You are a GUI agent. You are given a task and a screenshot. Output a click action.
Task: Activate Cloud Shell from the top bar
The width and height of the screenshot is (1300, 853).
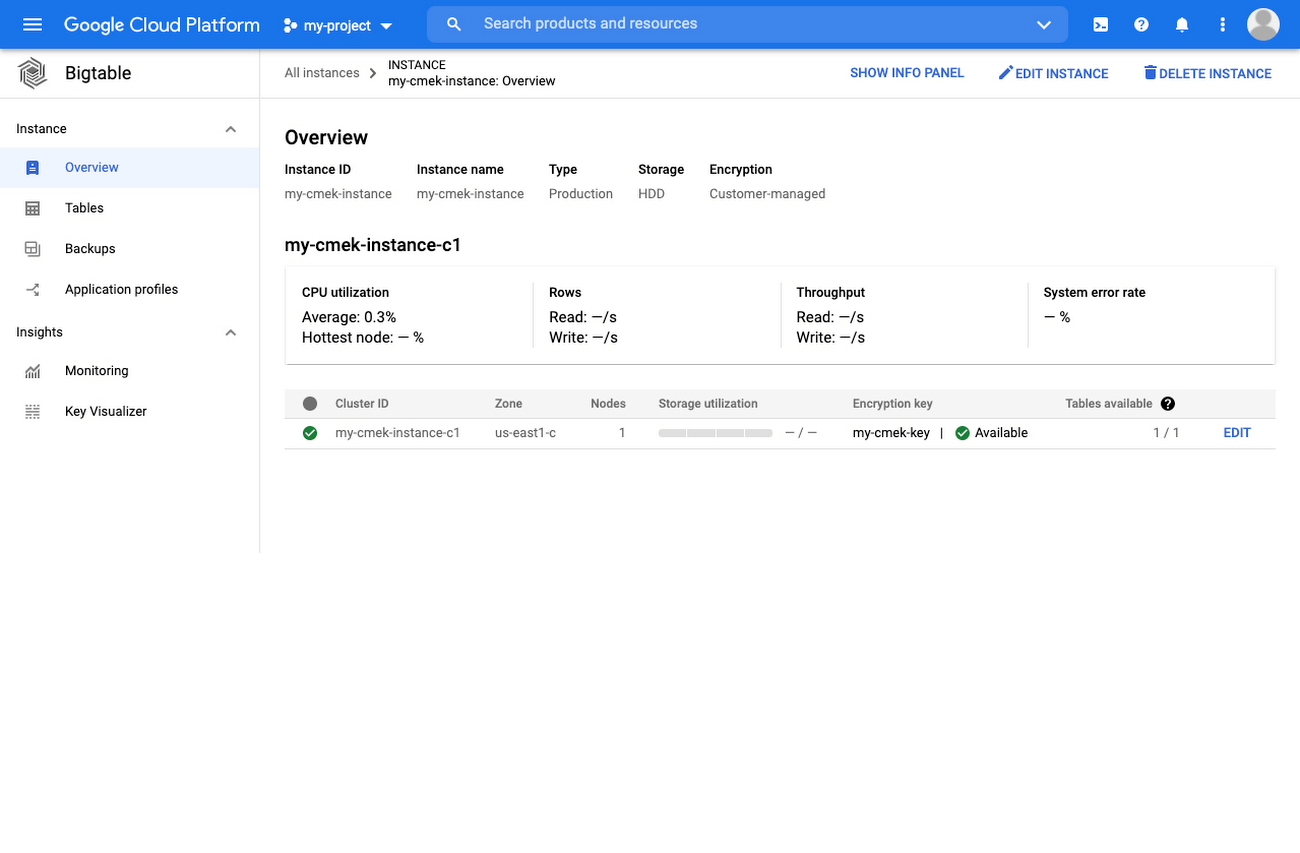click(x=1100, y=24)
